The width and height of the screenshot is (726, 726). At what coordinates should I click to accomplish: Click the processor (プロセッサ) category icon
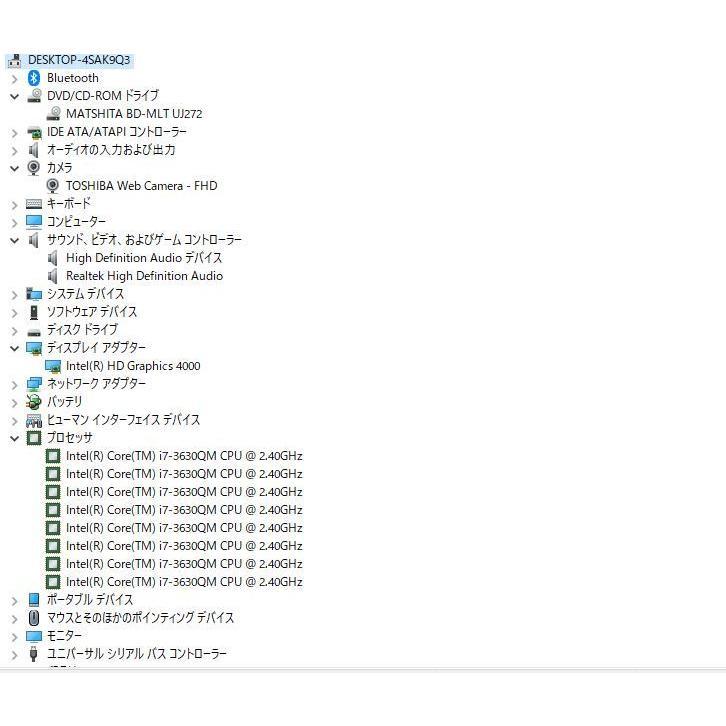tap(34, 438)
